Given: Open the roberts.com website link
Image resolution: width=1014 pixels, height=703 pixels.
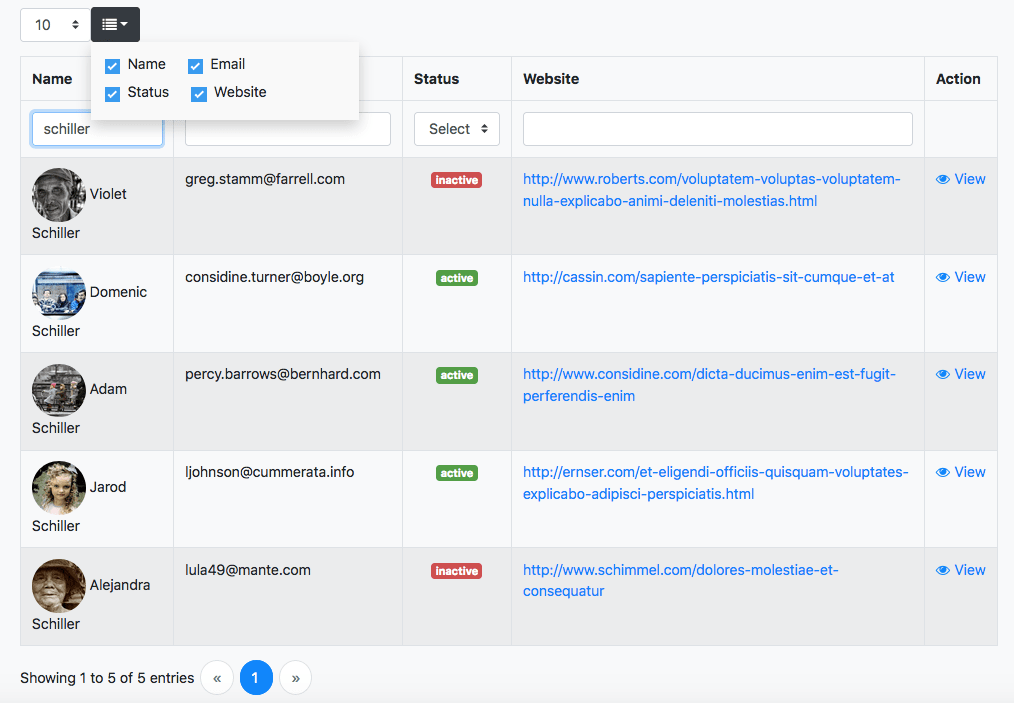Looking at the screenshot, I should click(x=711, y=190).
